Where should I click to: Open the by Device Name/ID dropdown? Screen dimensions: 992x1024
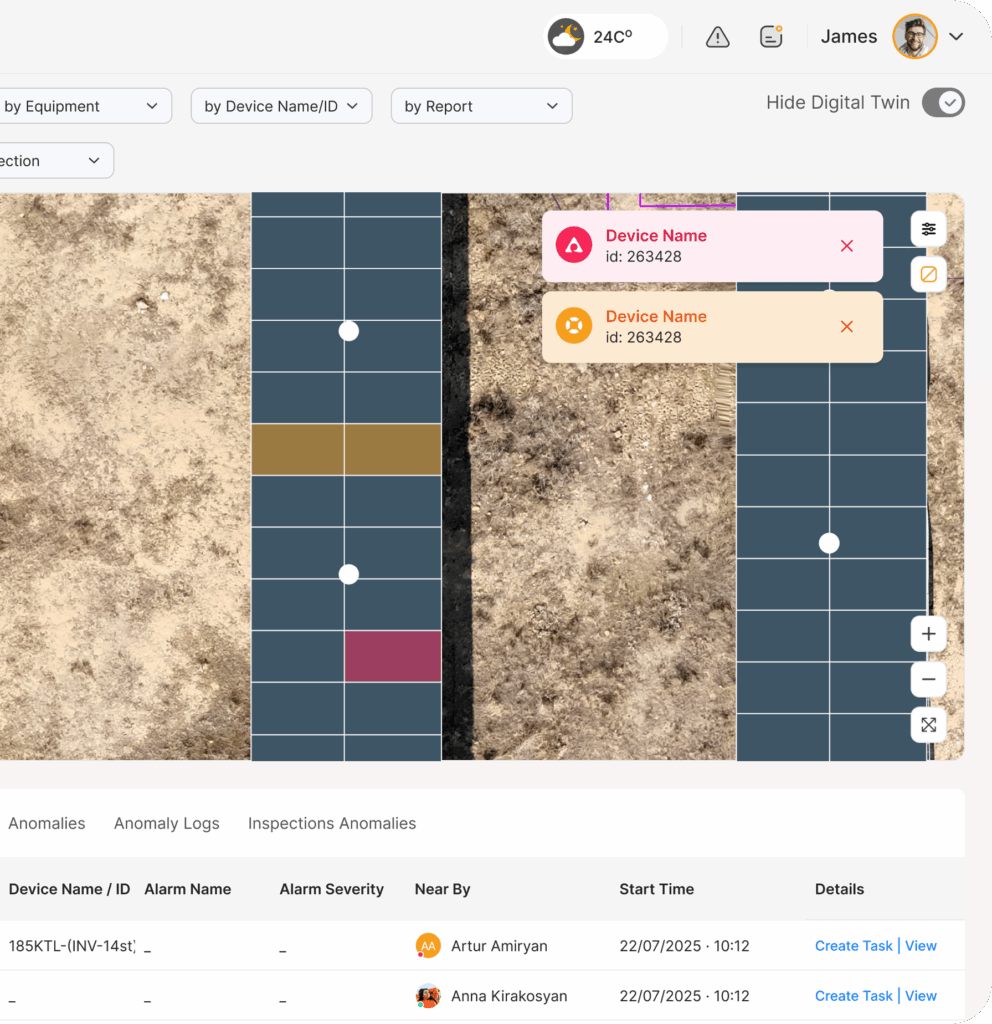pos(281,106)
